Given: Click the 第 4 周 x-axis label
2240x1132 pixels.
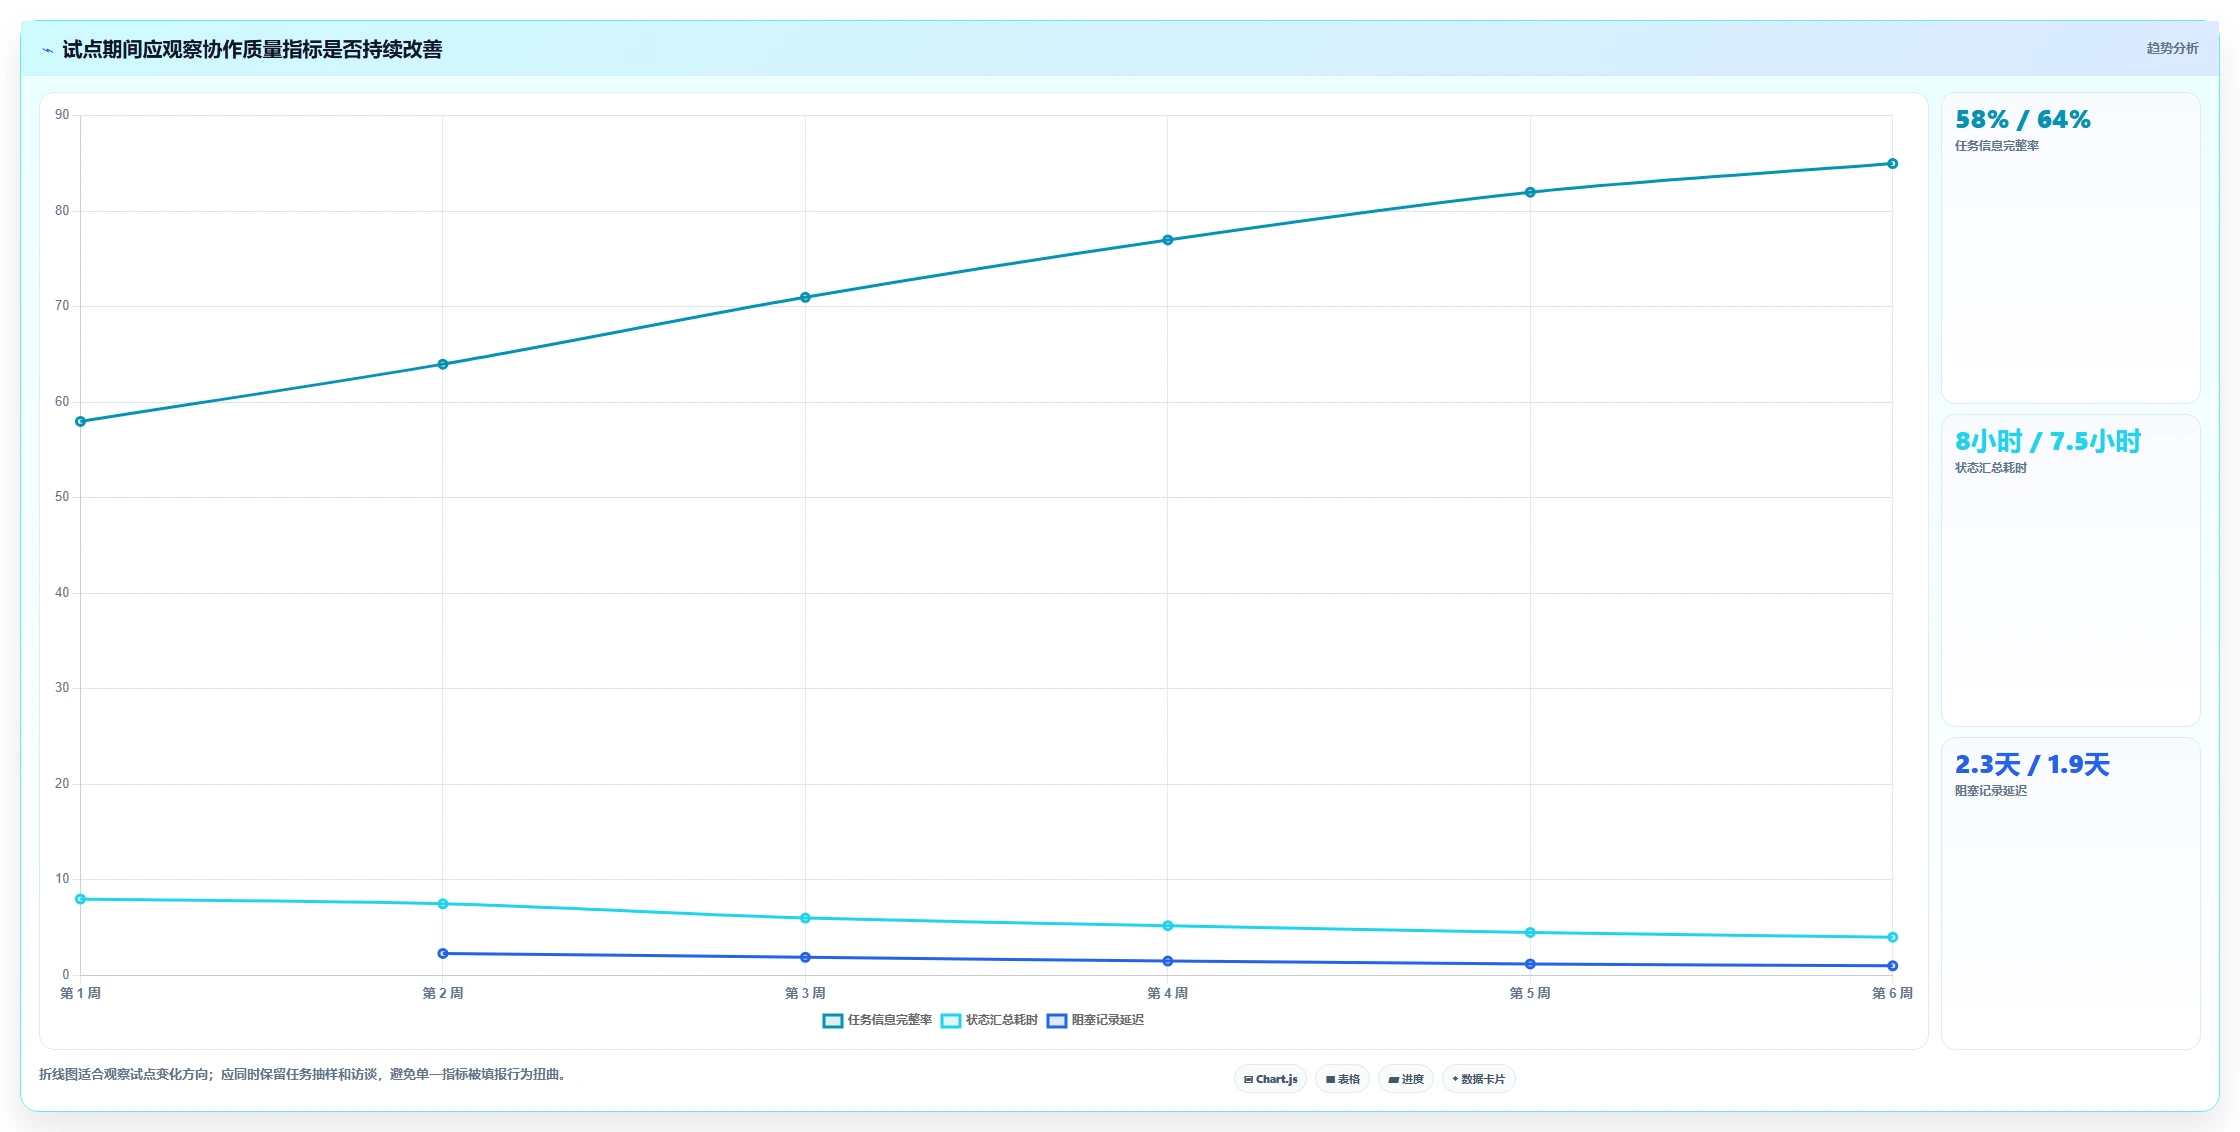Looking at the screenshot, I should (1168, 993).
